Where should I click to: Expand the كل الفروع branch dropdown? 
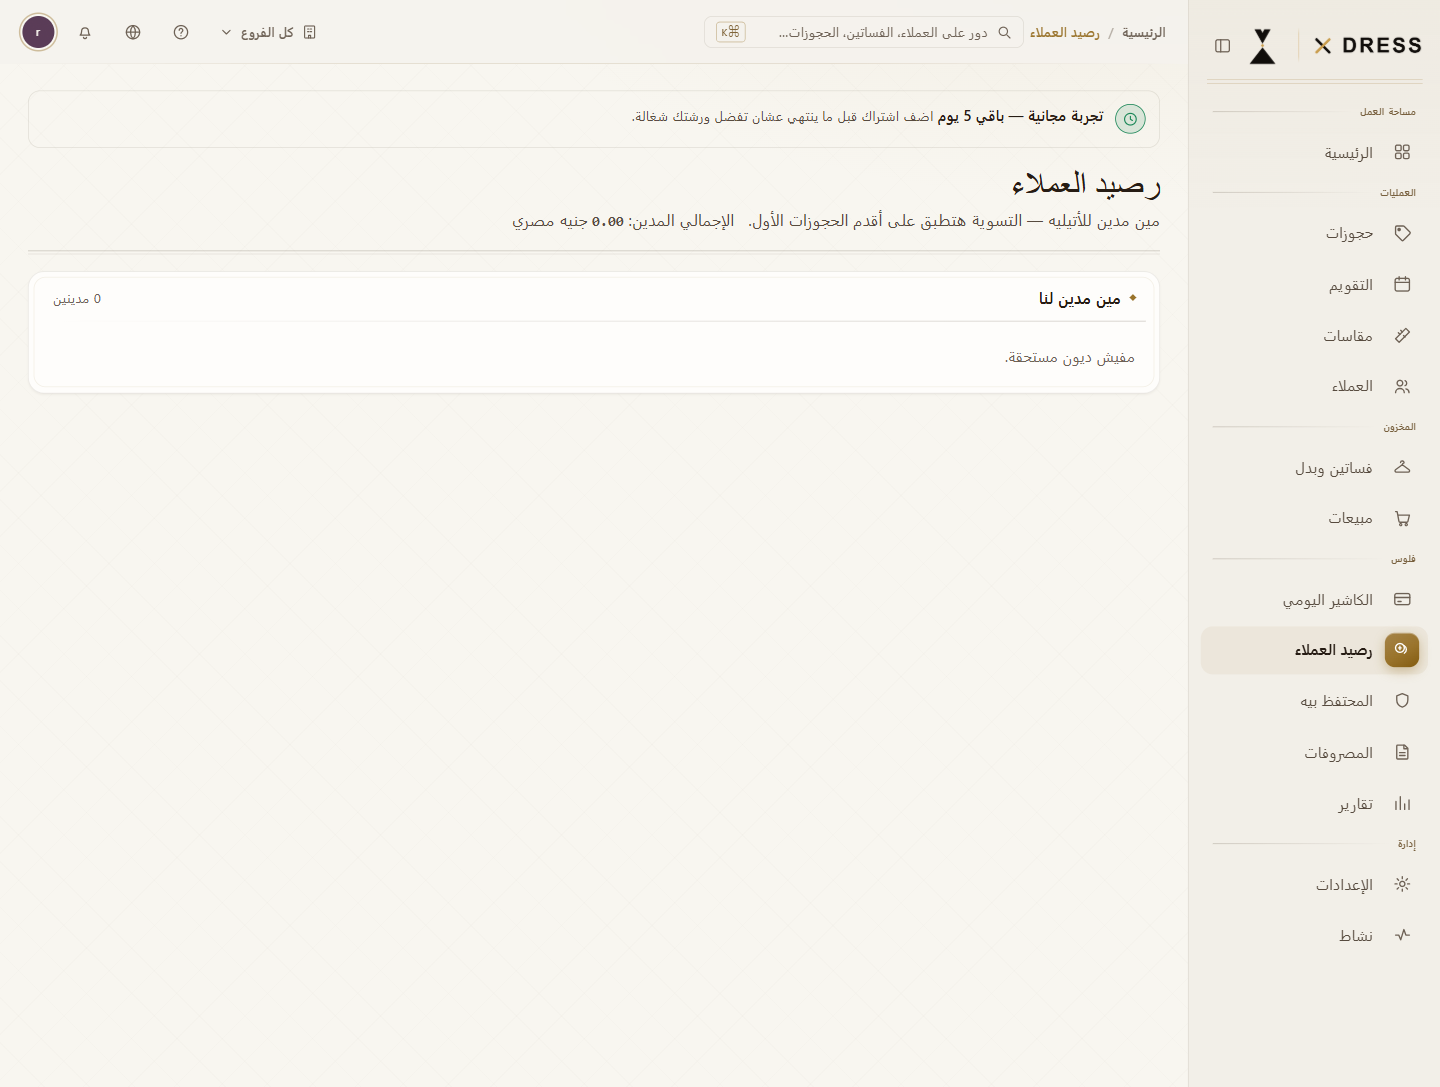[268, 32]
